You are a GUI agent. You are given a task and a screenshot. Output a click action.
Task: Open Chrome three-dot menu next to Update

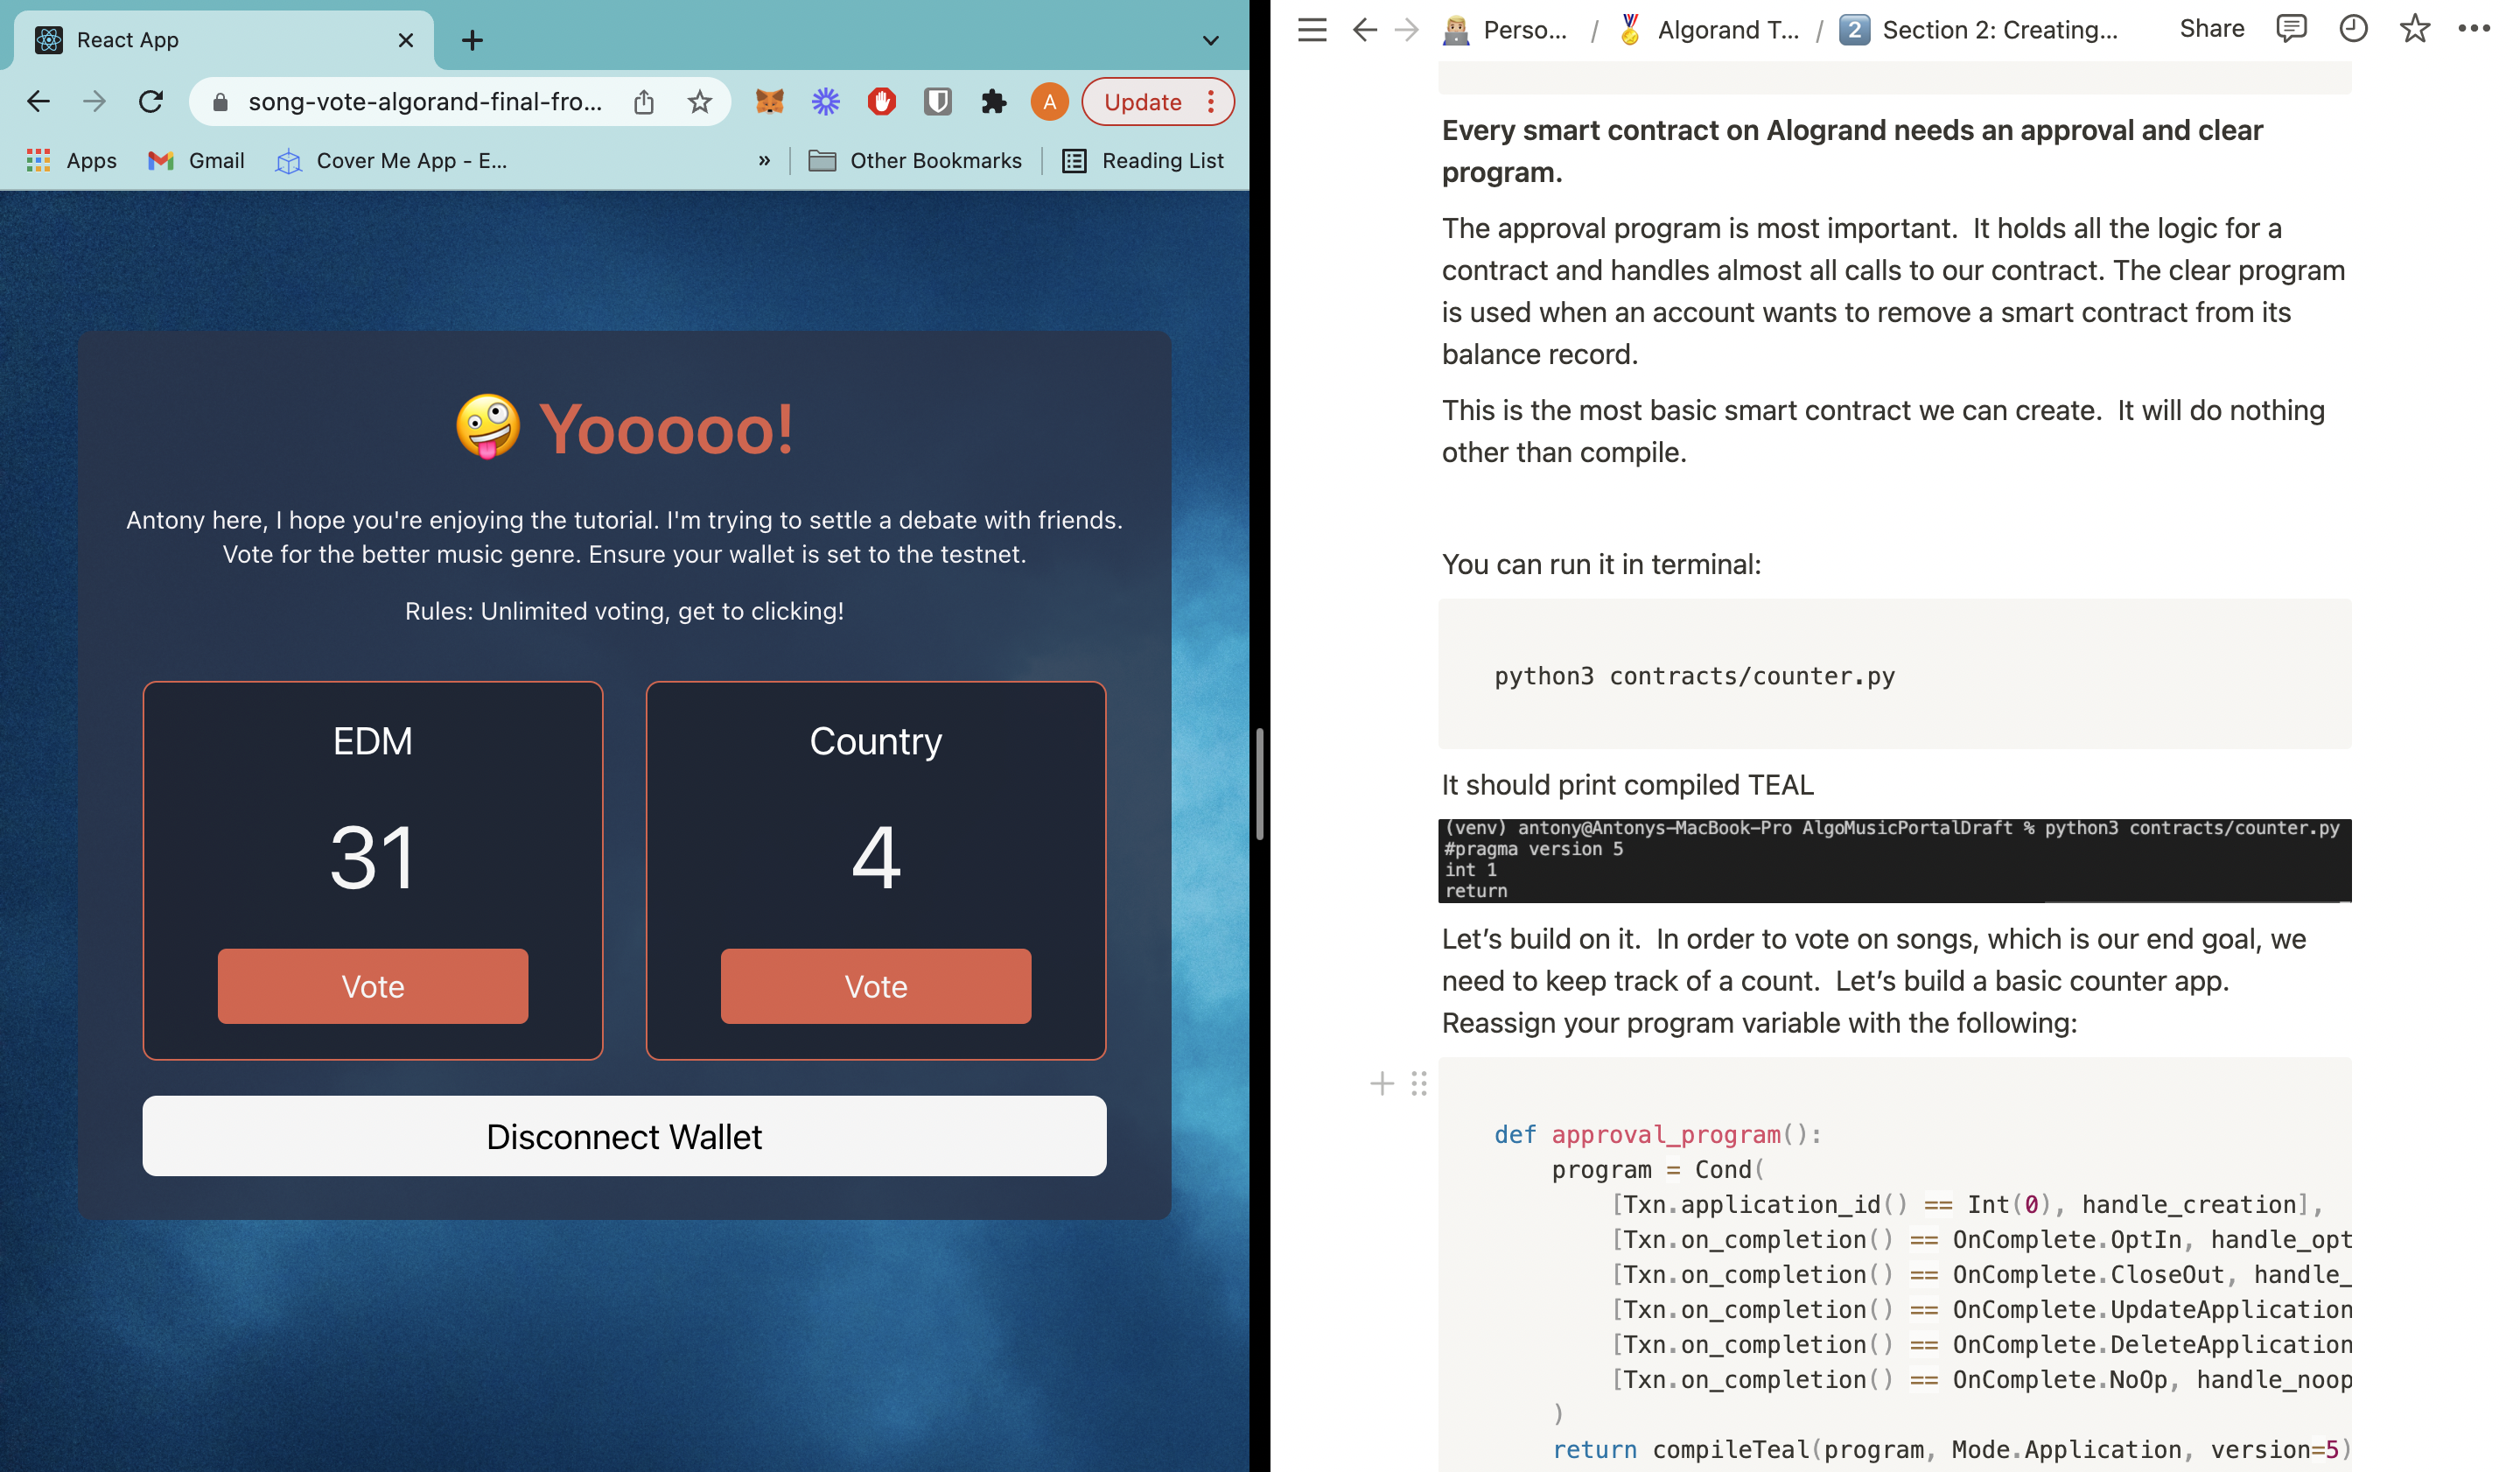(1211, 102)
